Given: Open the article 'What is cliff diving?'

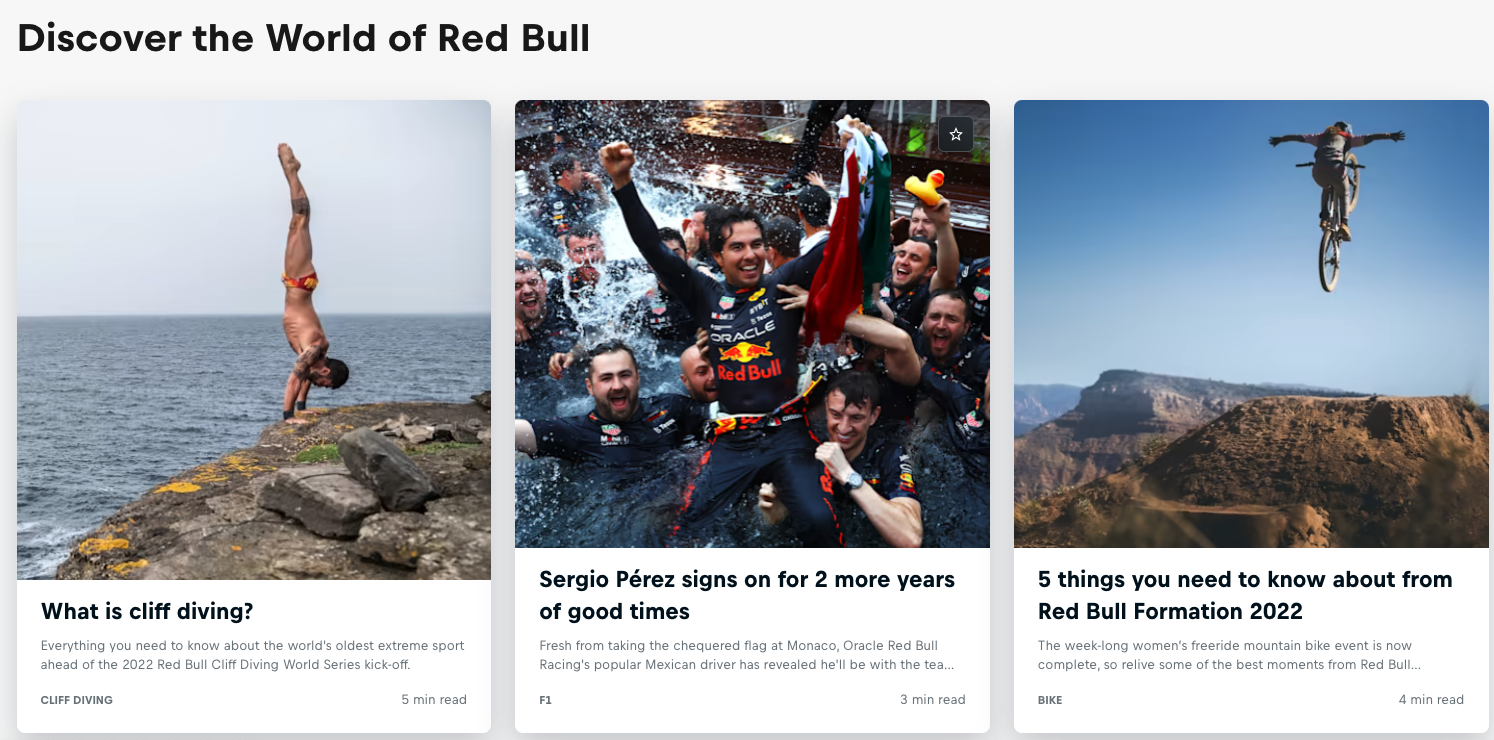Looking at the screenshot, I should (x=146, y=611).
